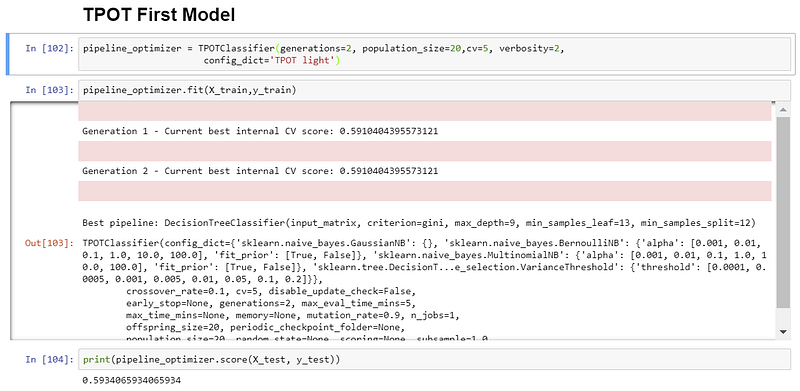Click the output scrollbar down arrow
800x391 pixels.
click(x=783, y=332)
